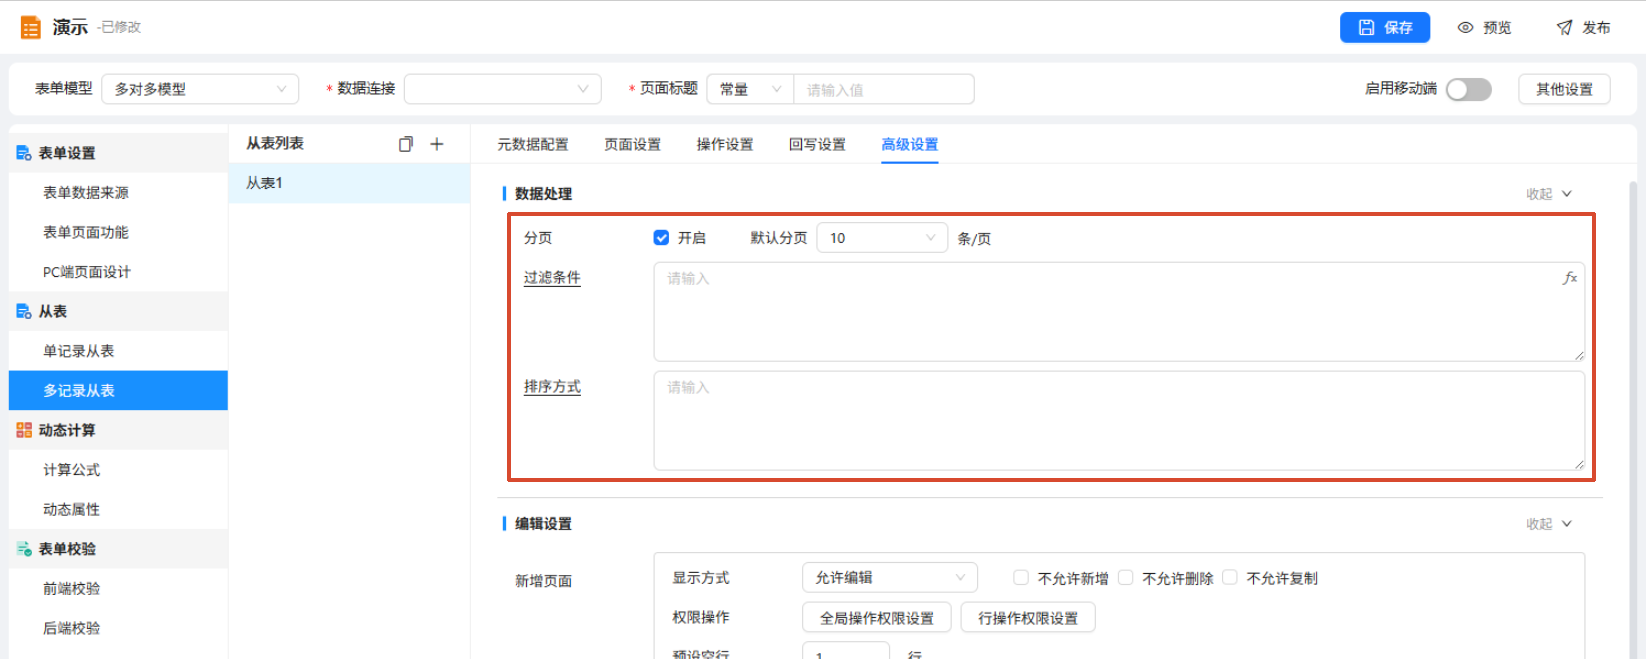Viewport: 1646px width, 659px height.
Task: Collapse 数据处理 section via 收起
Action: (x=1549, y=194)
